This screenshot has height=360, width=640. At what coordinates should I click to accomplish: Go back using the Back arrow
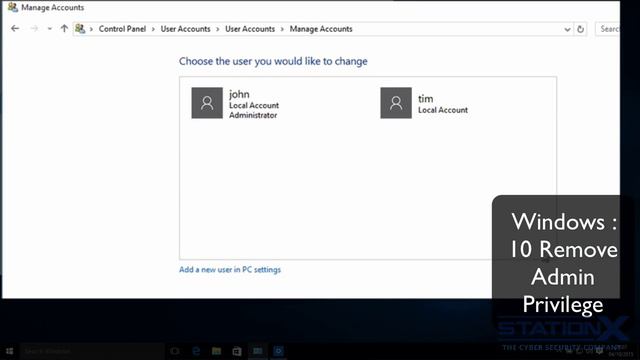click(15, 29)
